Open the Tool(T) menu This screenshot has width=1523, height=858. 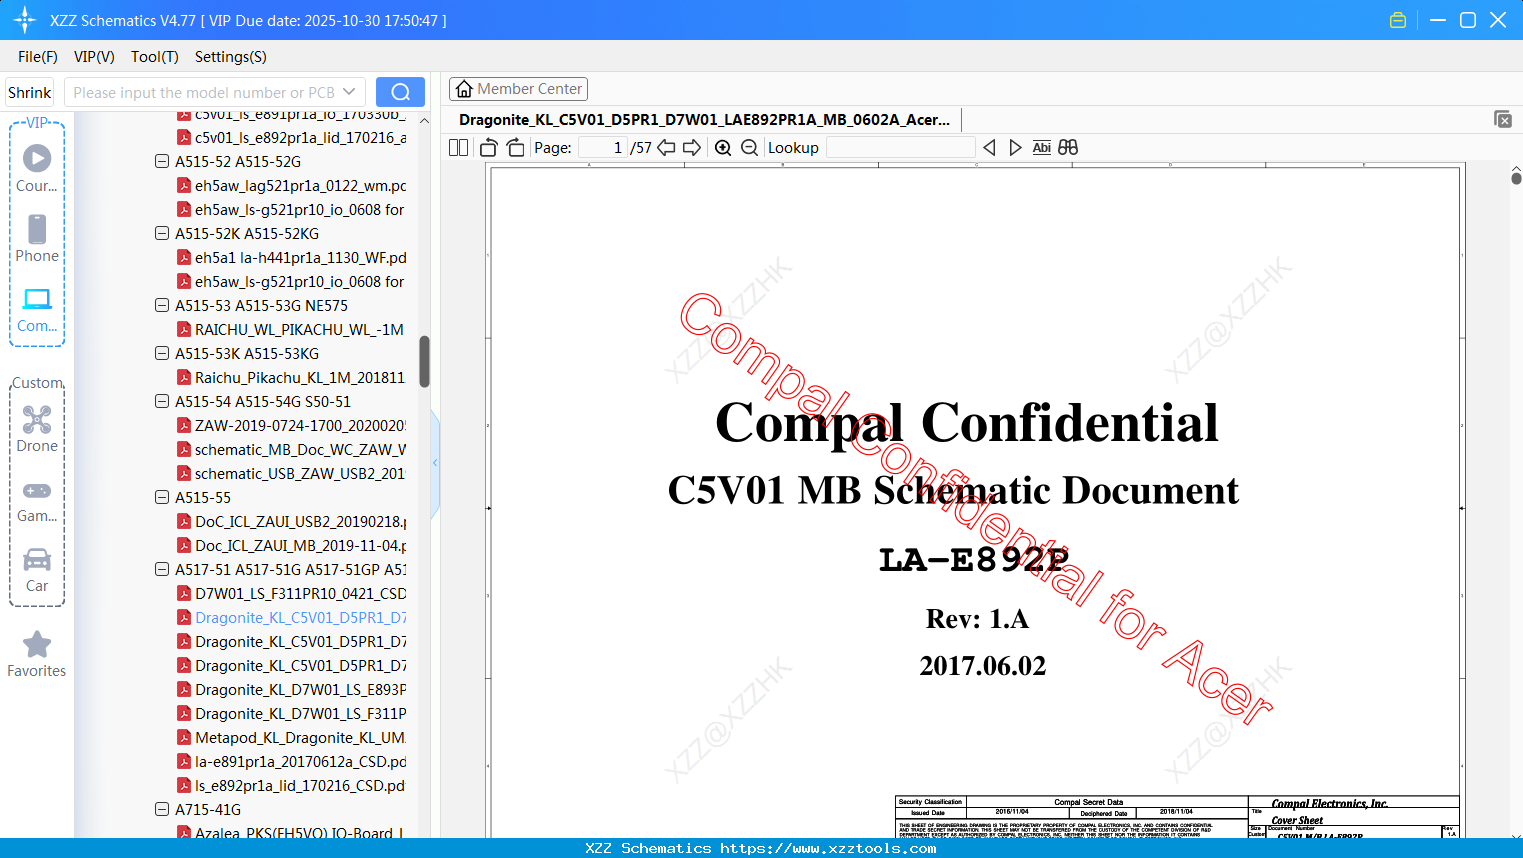click(155, 57)
